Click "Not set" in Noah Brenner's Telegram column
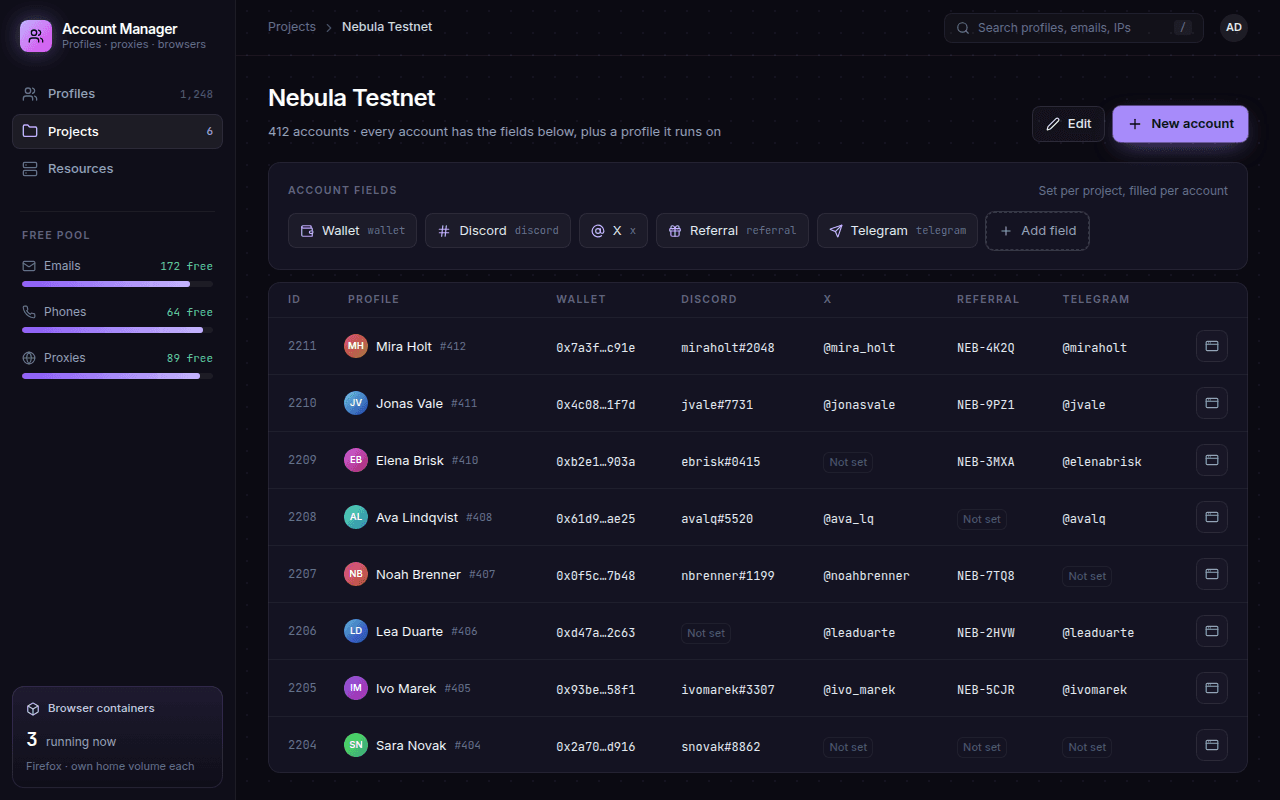1280x800 pixels. pos(1087,576)
